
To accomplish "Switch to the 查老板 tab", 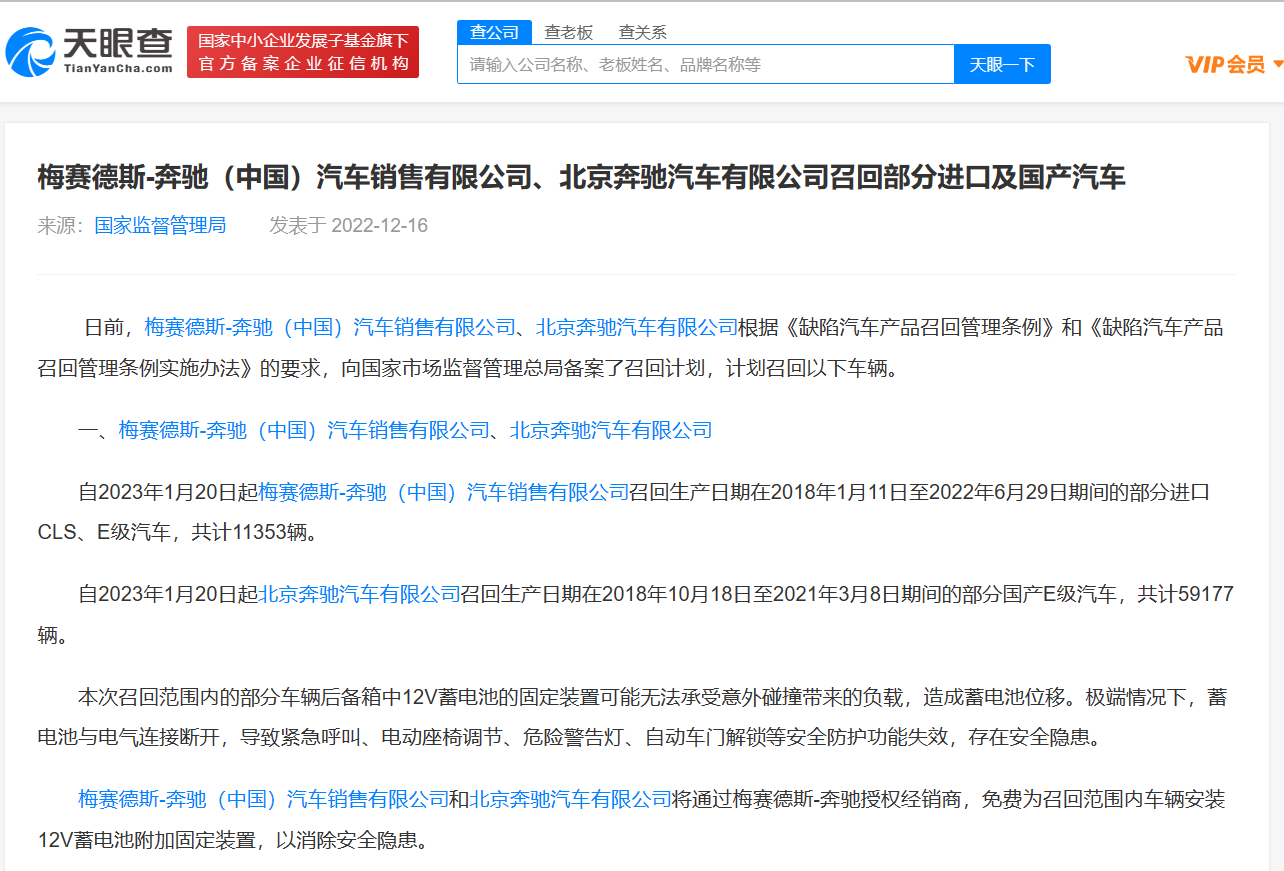I will pos(569,32).
